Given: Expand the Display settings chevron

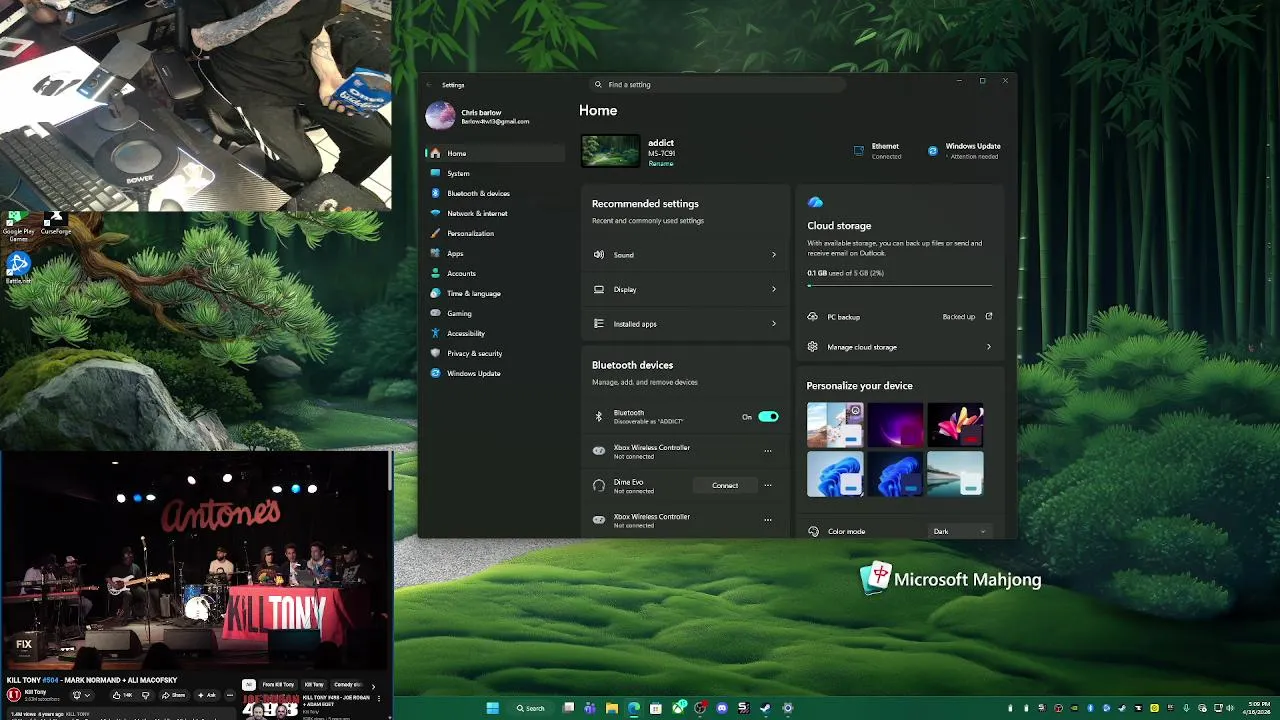Looking at the screenshot, I should 773,289.
